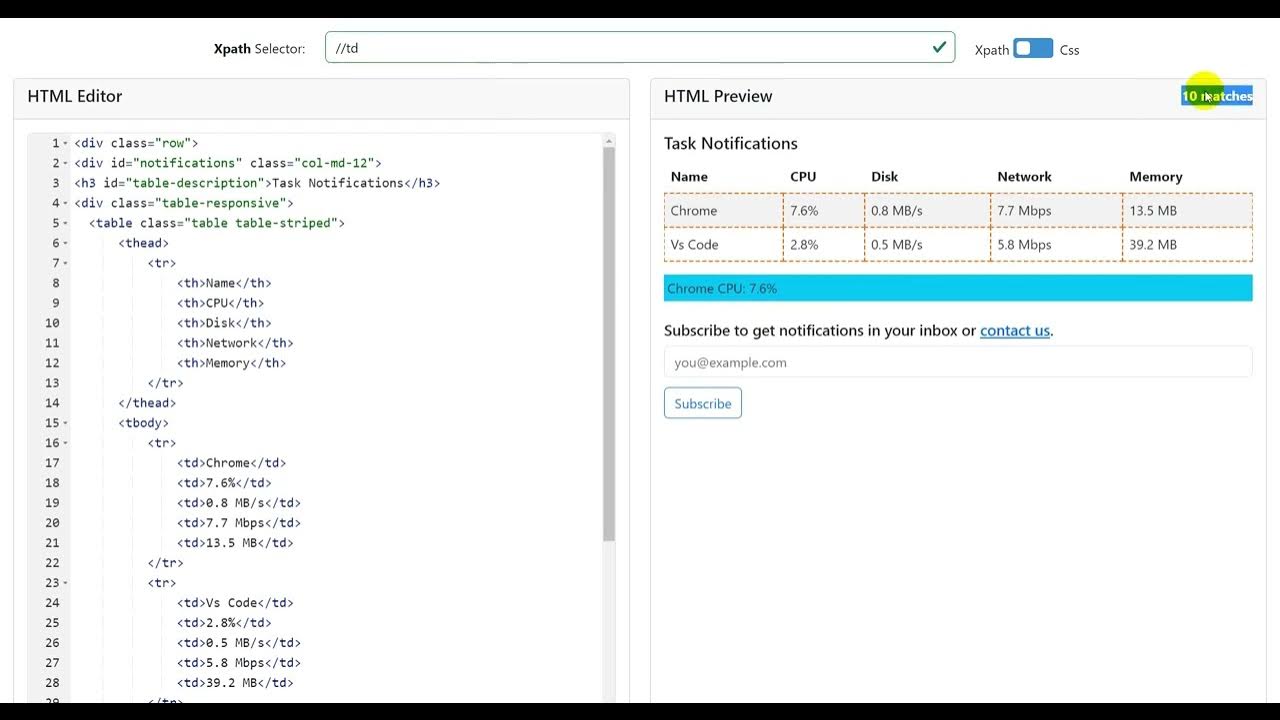Collapse the thead fold at line 6
Screen dimensions: 1280x720
point(65,243)
